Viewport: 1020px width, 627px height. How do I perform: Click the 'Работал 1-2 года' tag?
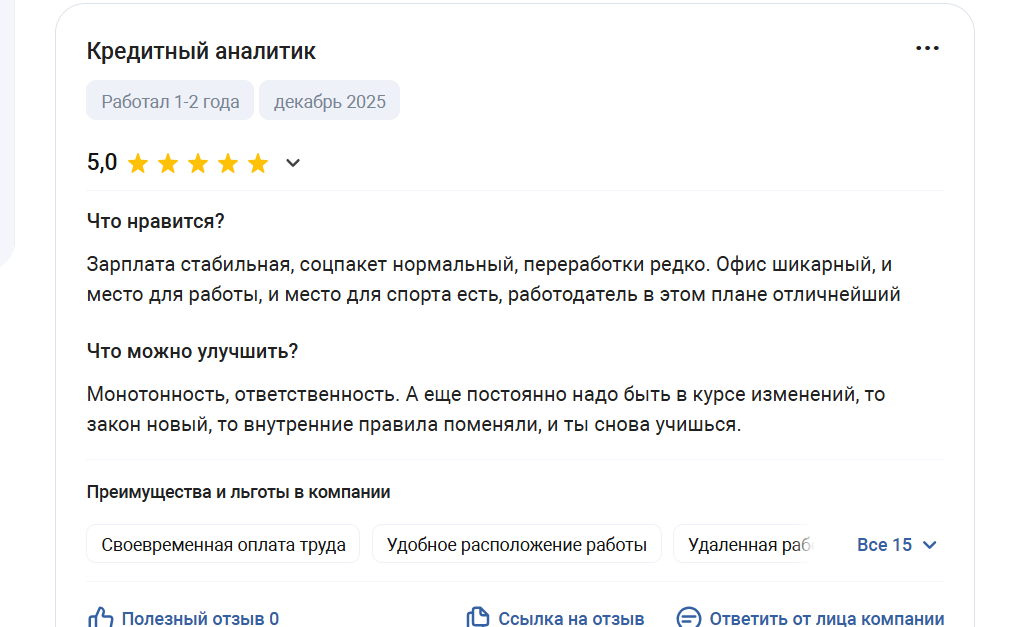(x=170, y=101)
